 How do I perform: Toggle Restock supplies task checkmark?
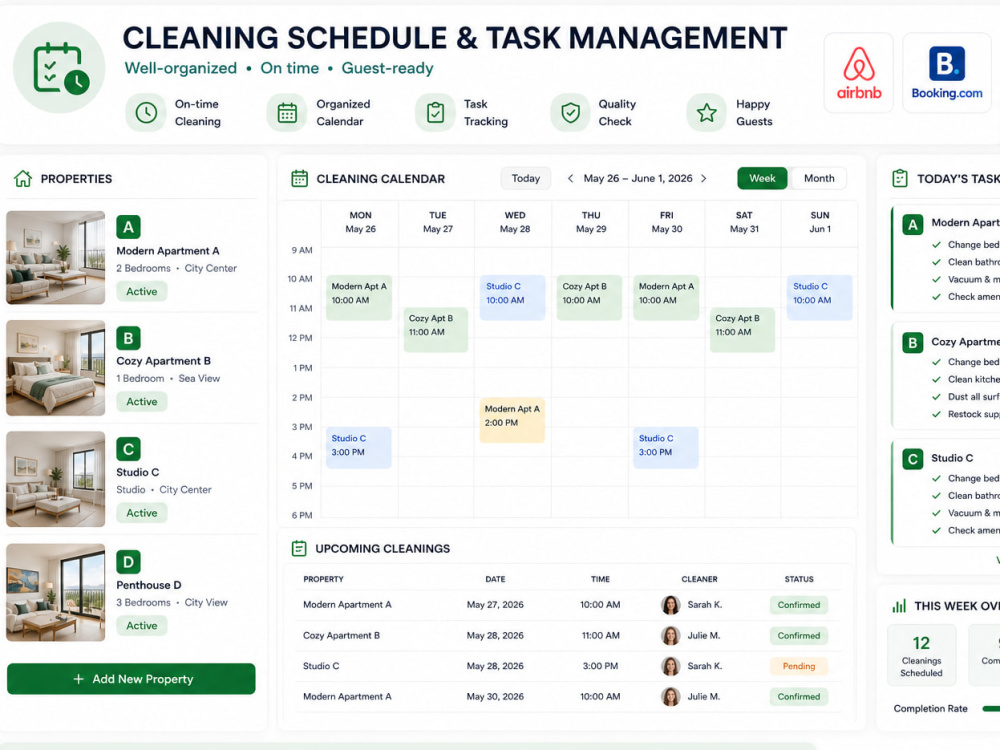coord(936,414)
